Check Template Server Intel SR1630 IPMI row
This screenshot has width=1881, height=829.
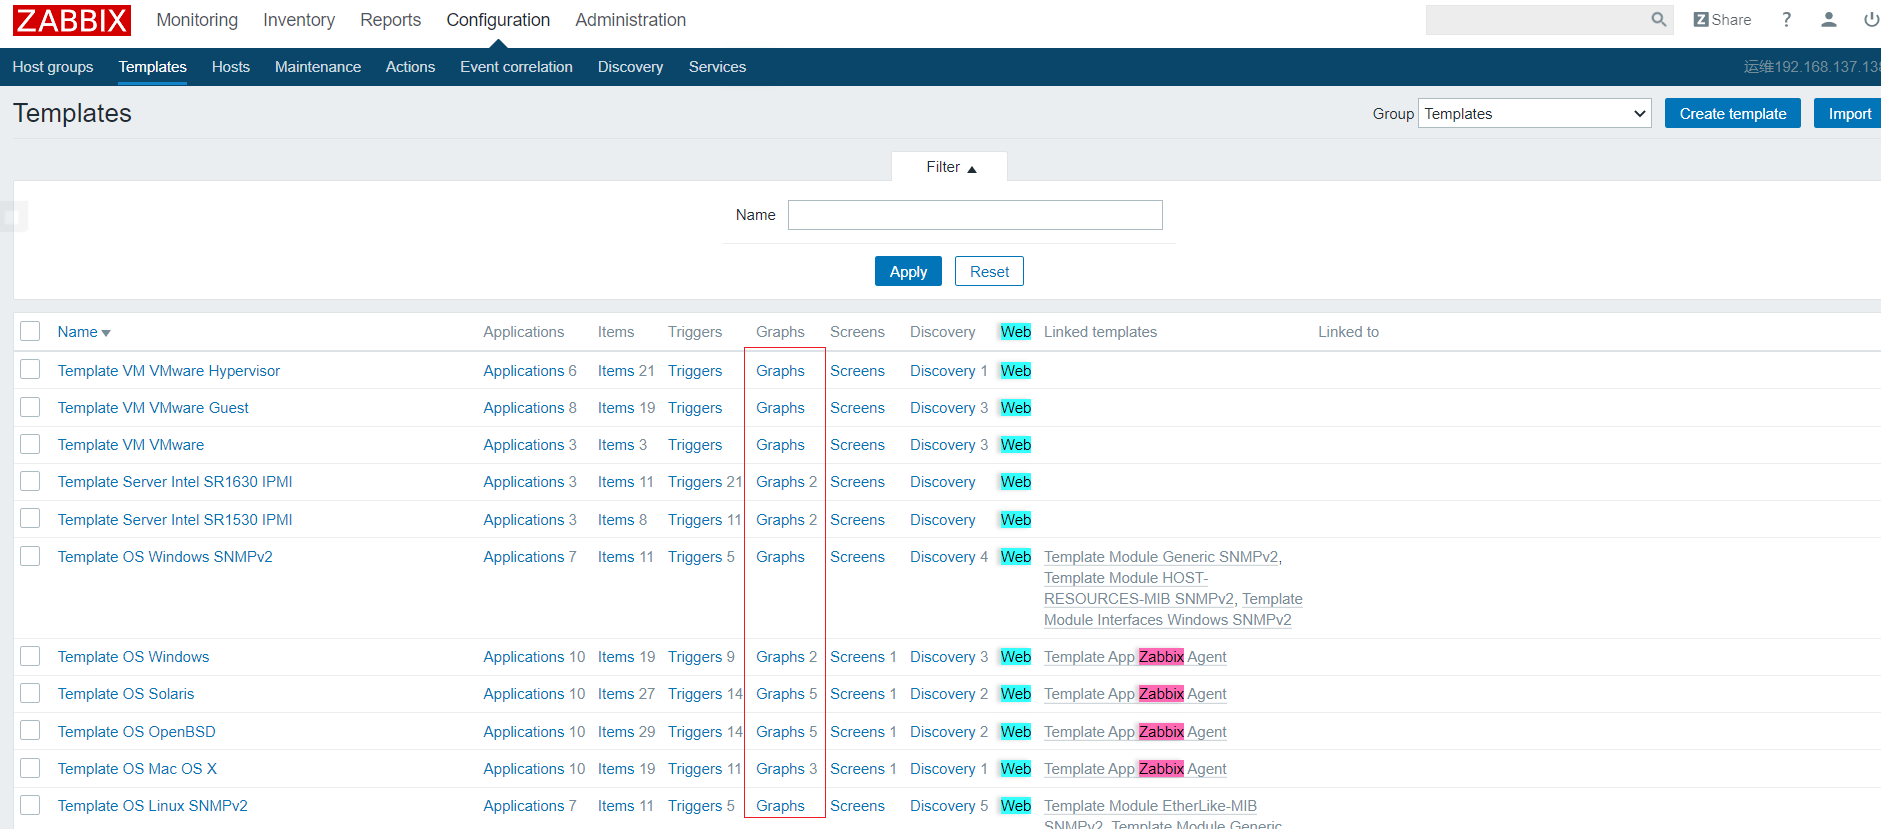30,481
